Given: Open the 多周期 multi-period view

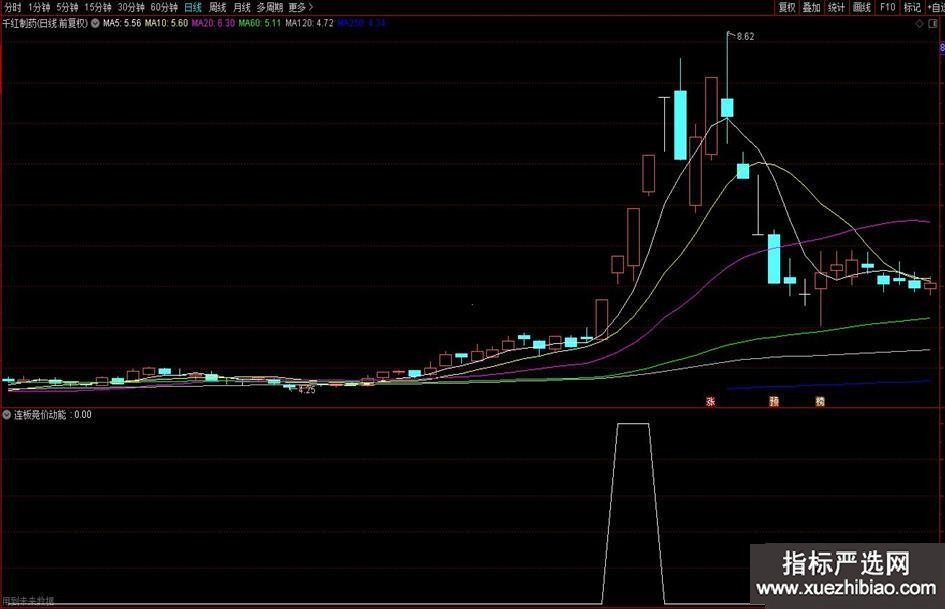Looking at the screenshot, I should [x=268, y=7].
